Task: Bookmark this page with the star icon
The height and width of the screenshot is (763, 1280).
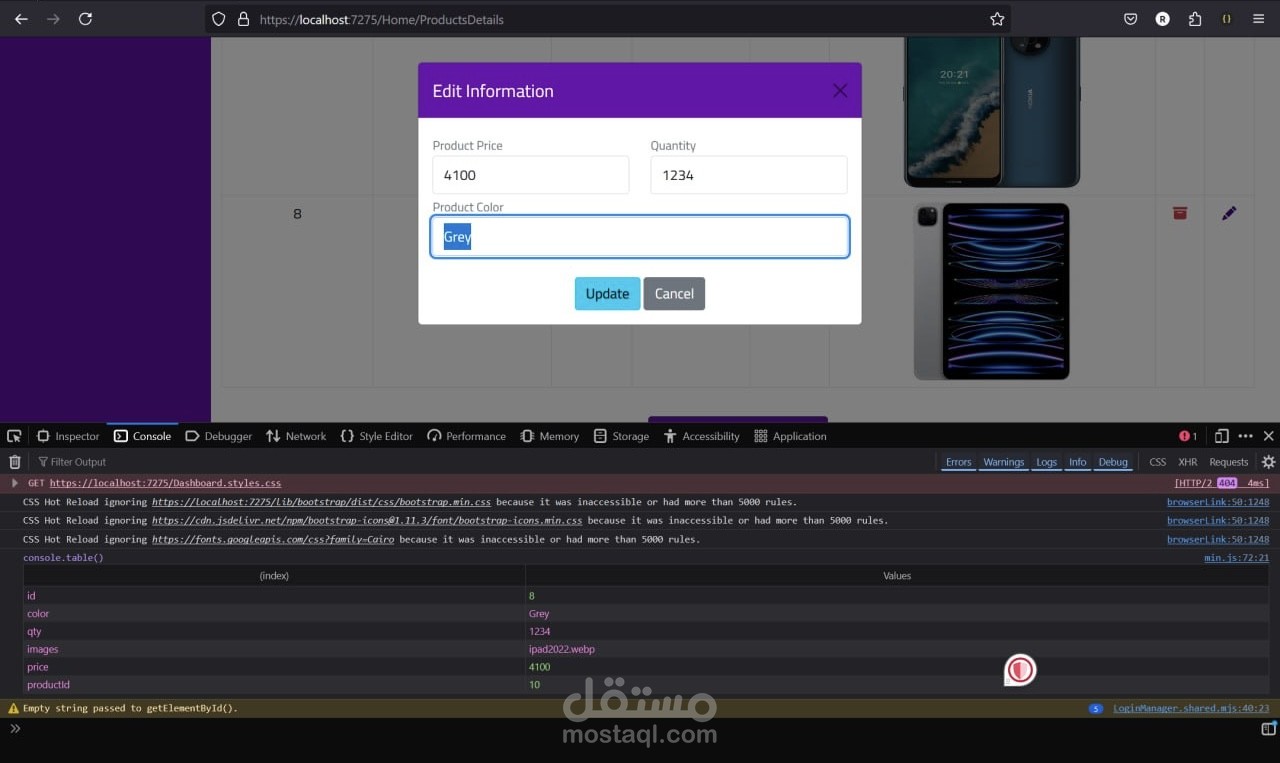Action: tap(997, 19)
